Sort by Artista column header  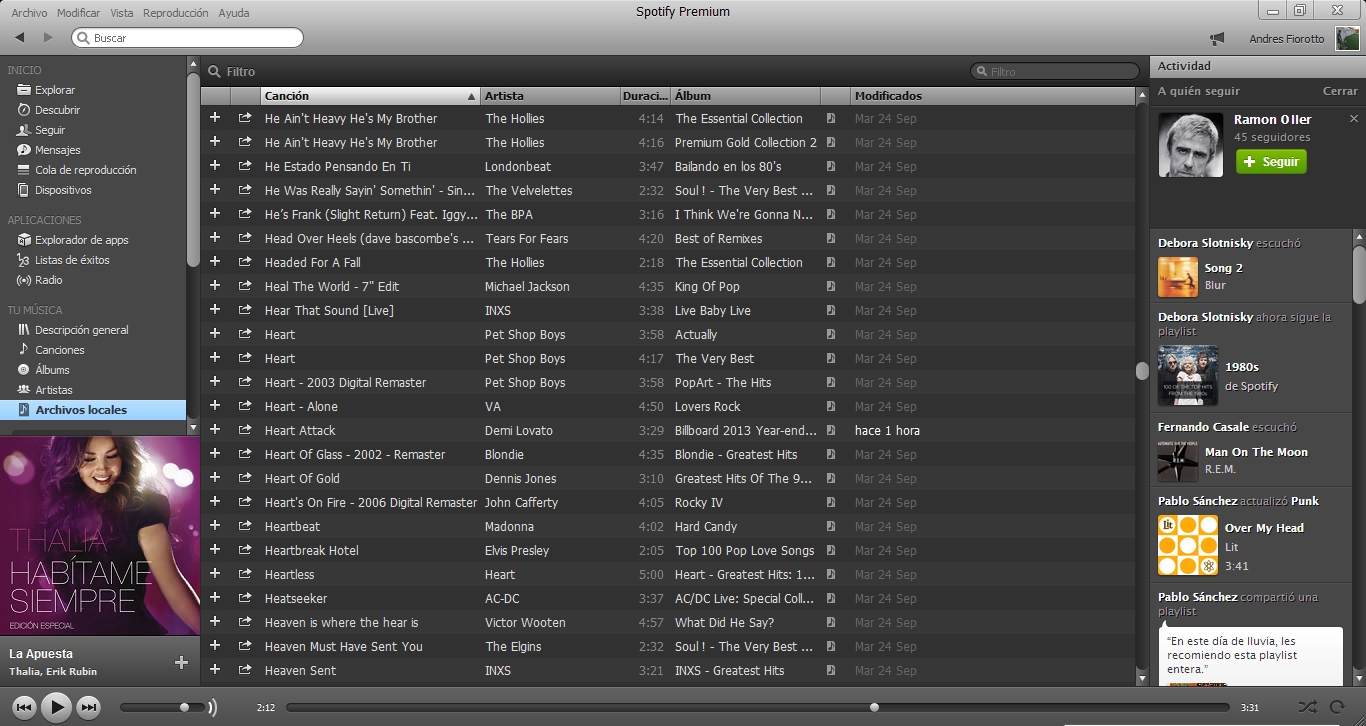(x=550, y=96)
